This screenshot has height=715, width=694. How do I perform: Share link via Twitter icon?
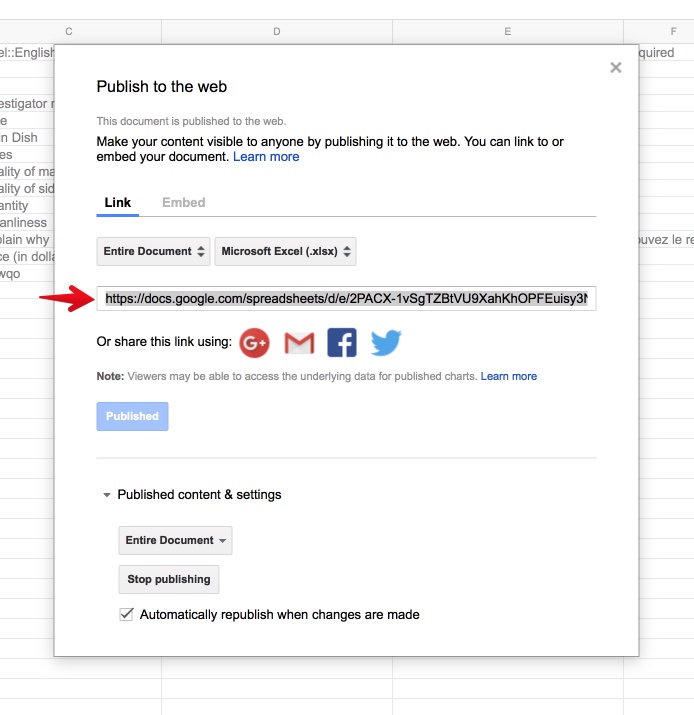coord(386,343)
